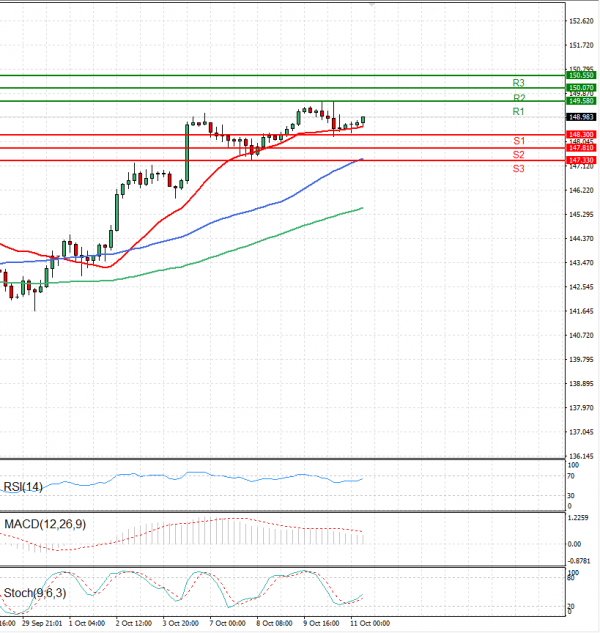
Task: Click the 146.220 price axis value
Action: pyautogui.click(x=581, y=190)
